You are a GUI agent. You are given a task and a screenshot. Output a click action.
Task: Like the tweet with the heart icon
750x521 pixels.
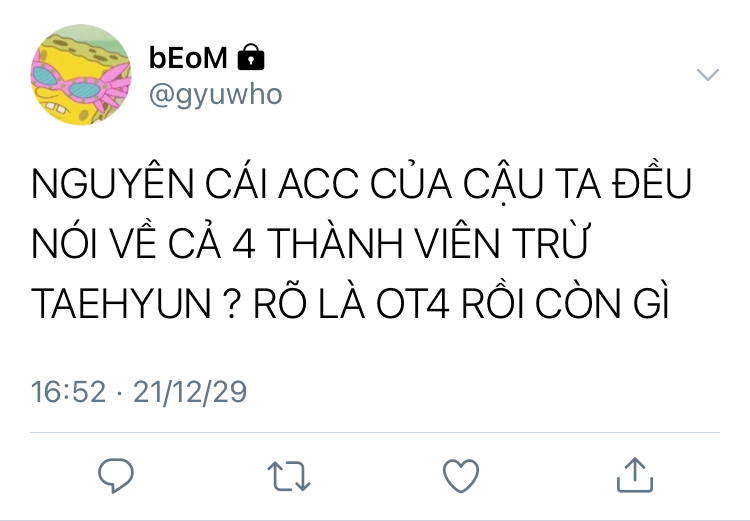461,476
